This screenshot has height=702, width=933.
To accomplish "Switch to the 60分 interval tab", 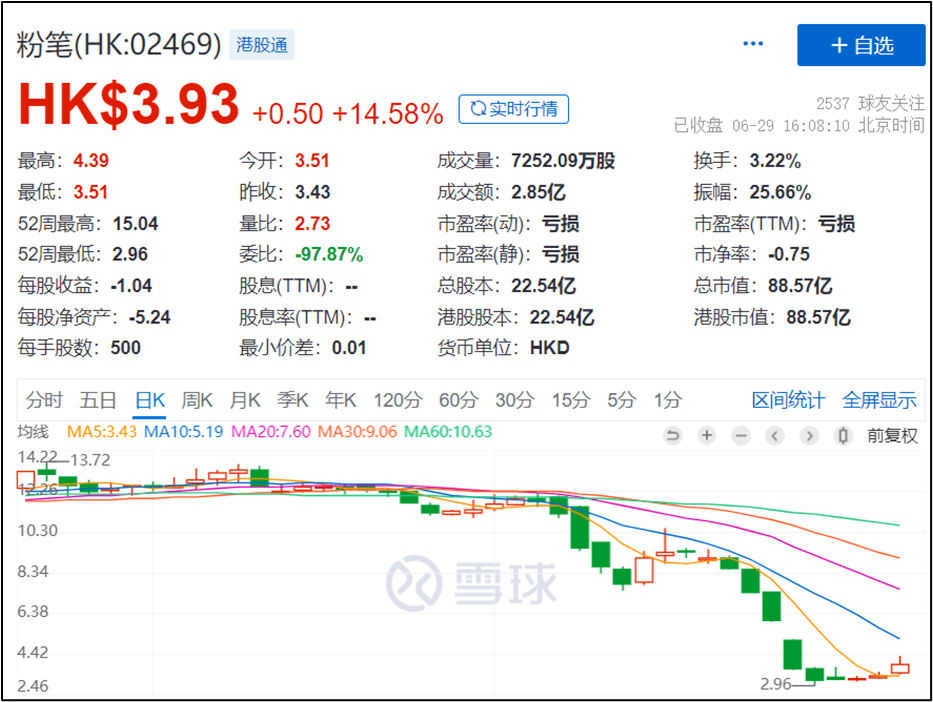I will (458, 400).
